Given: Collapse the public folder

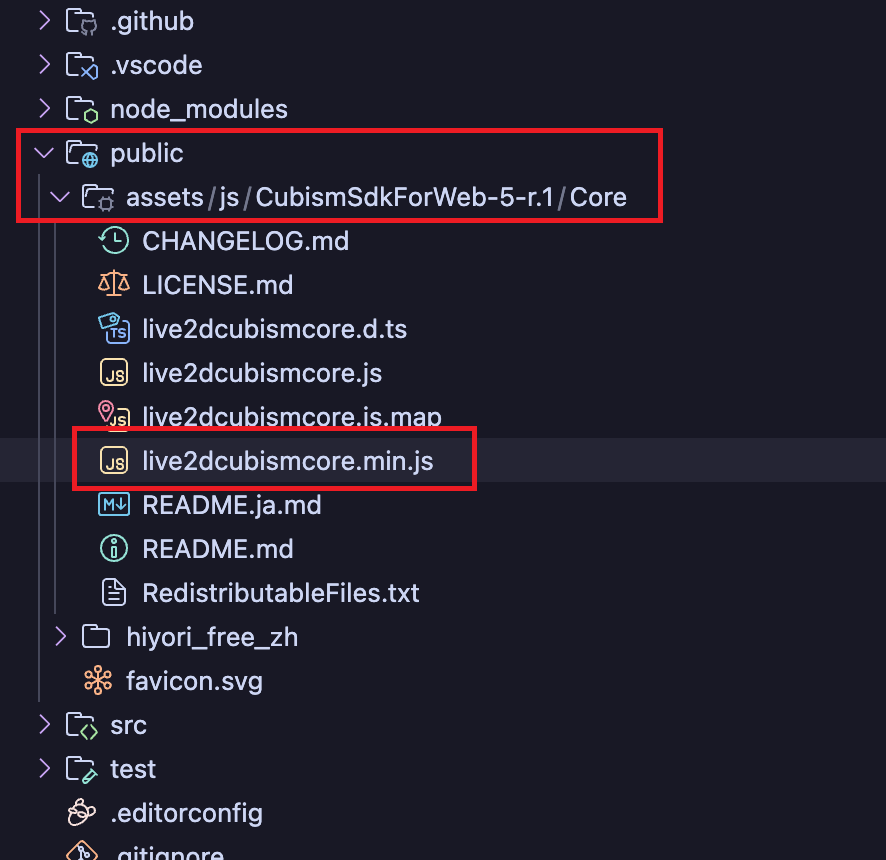Looking at the screenshot, I should [44, 153].
